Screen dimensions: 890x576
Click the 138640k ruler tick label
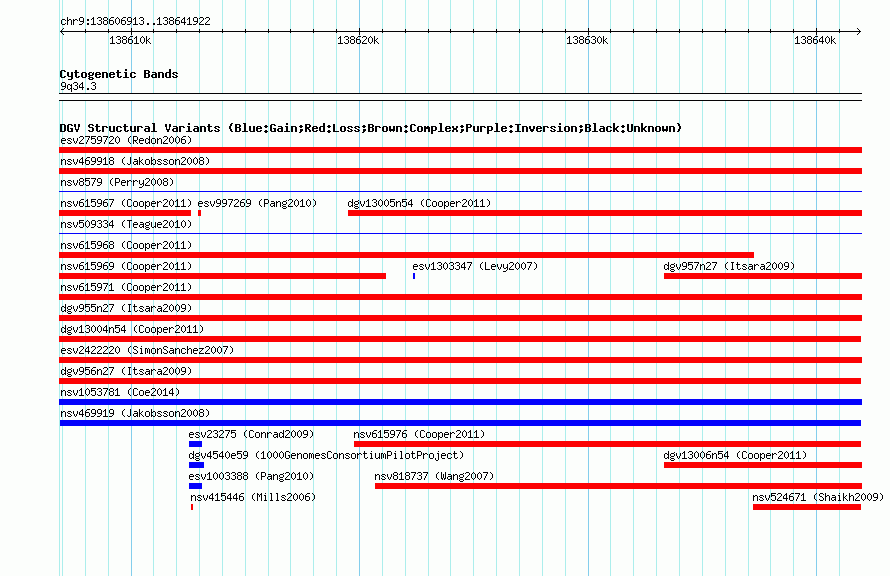(x=815, y=40)
